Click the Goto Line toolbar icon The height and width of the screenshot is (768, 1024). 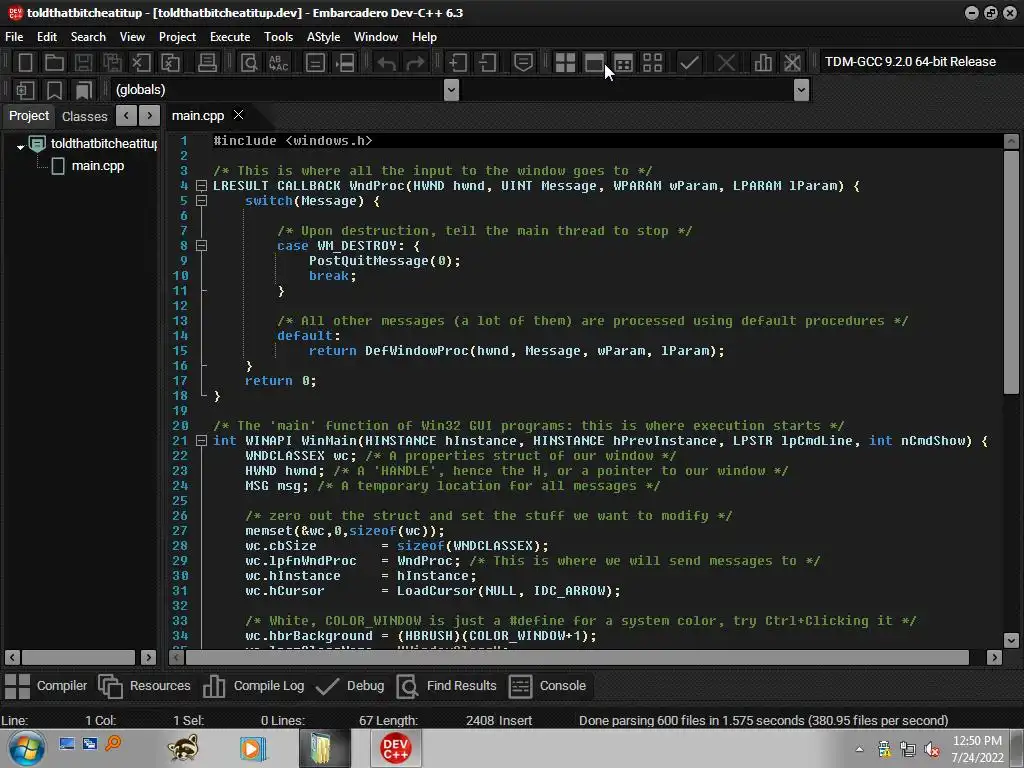pos(345,63)
